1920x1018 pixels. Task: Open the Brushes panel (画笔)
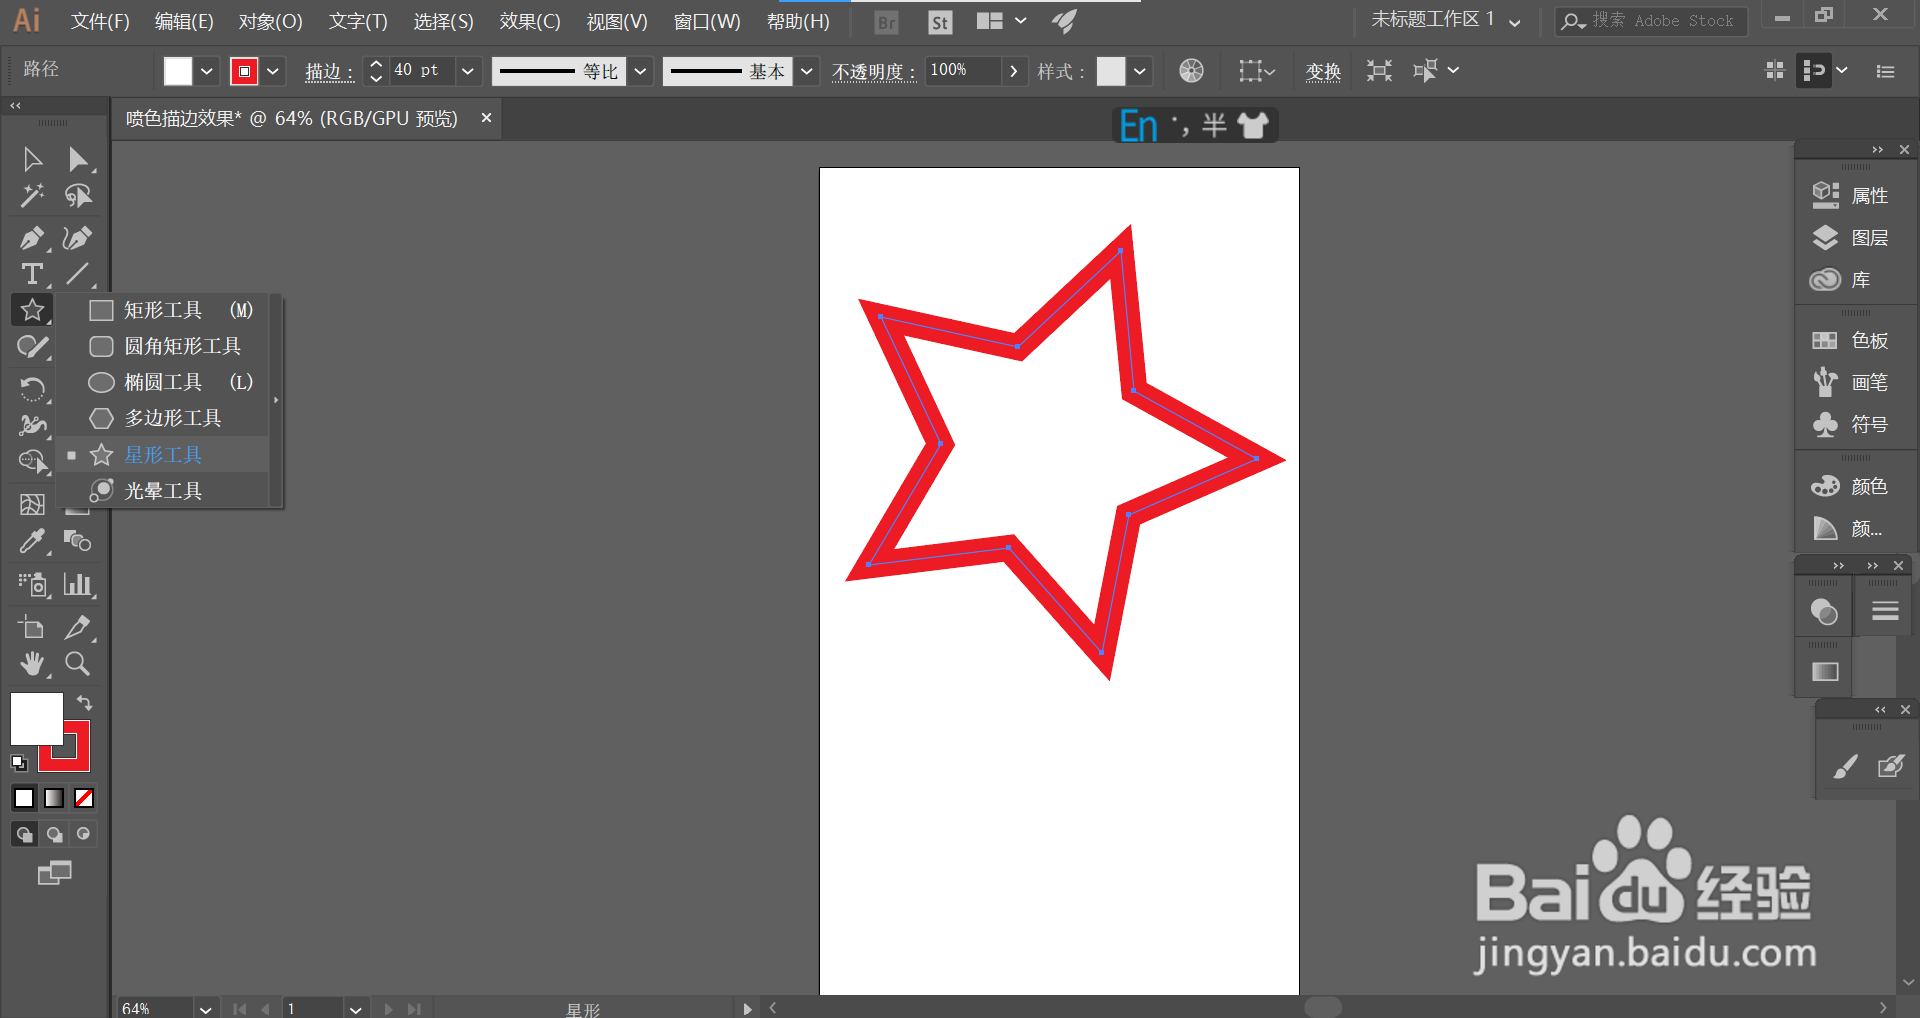(1851, 383)
